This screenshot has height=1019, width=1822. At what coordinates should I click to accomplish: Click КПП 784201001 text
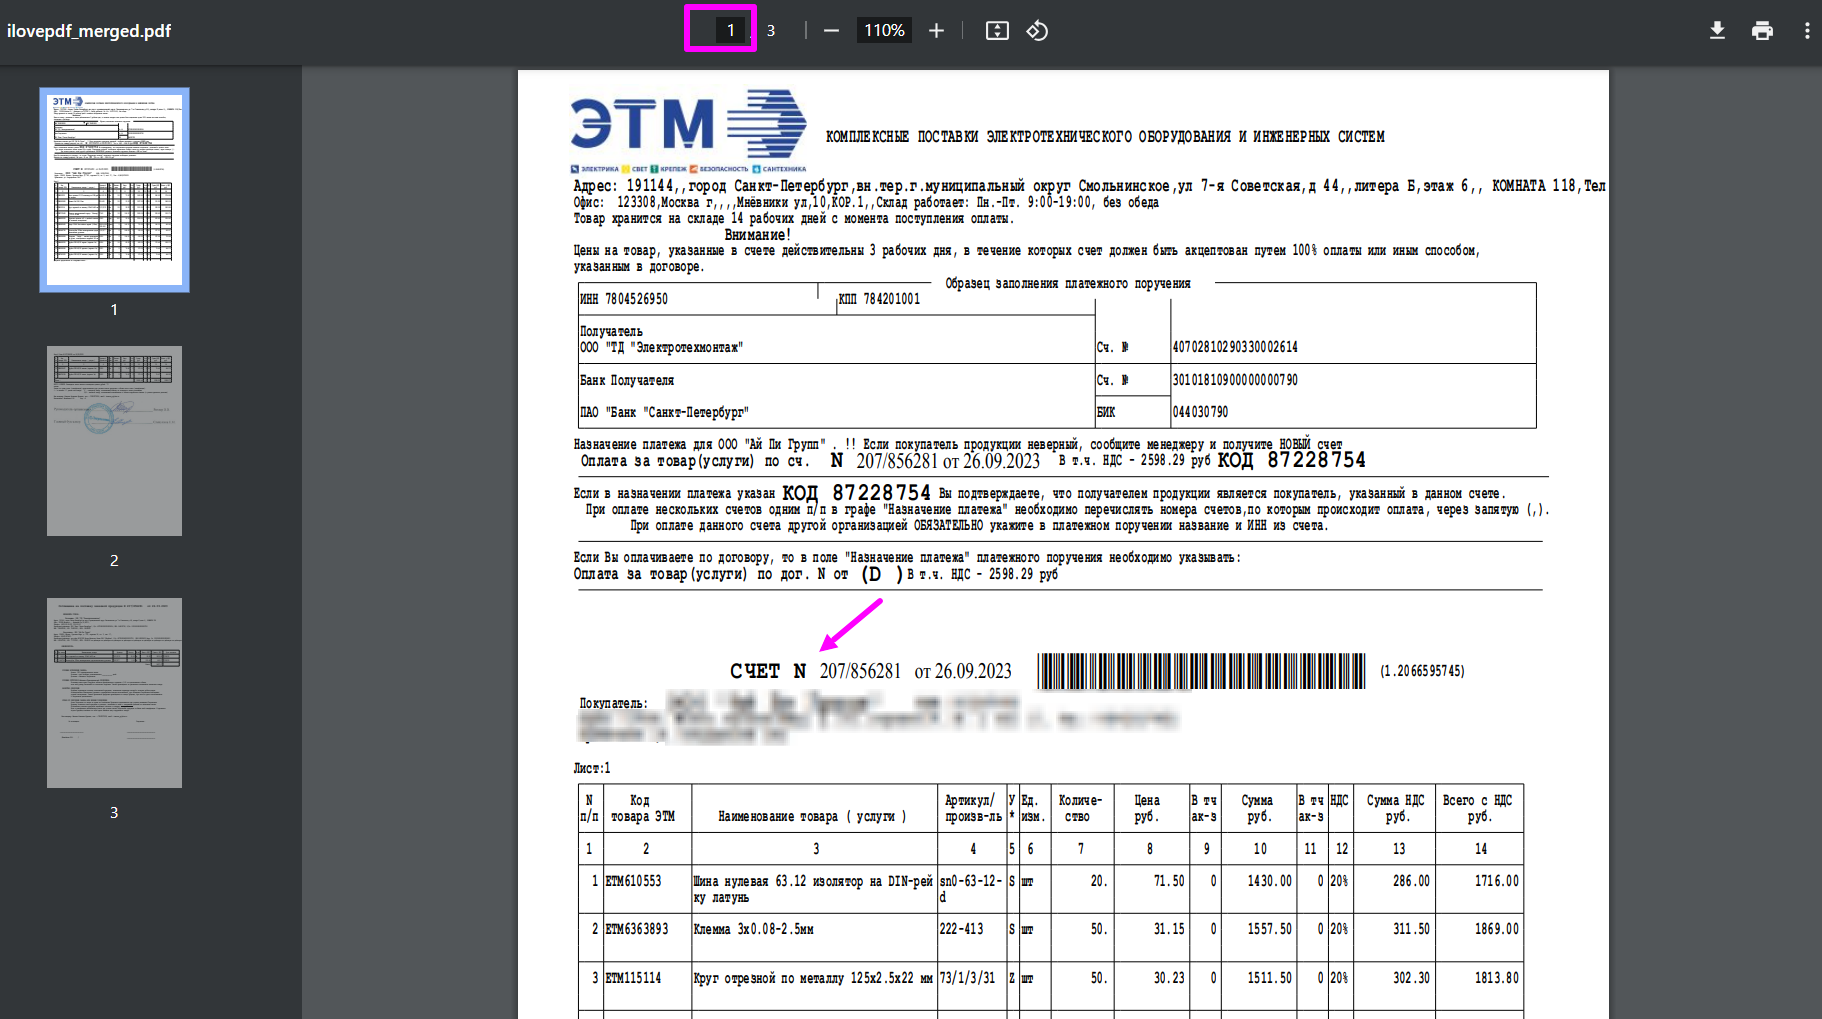pos(879,299)
